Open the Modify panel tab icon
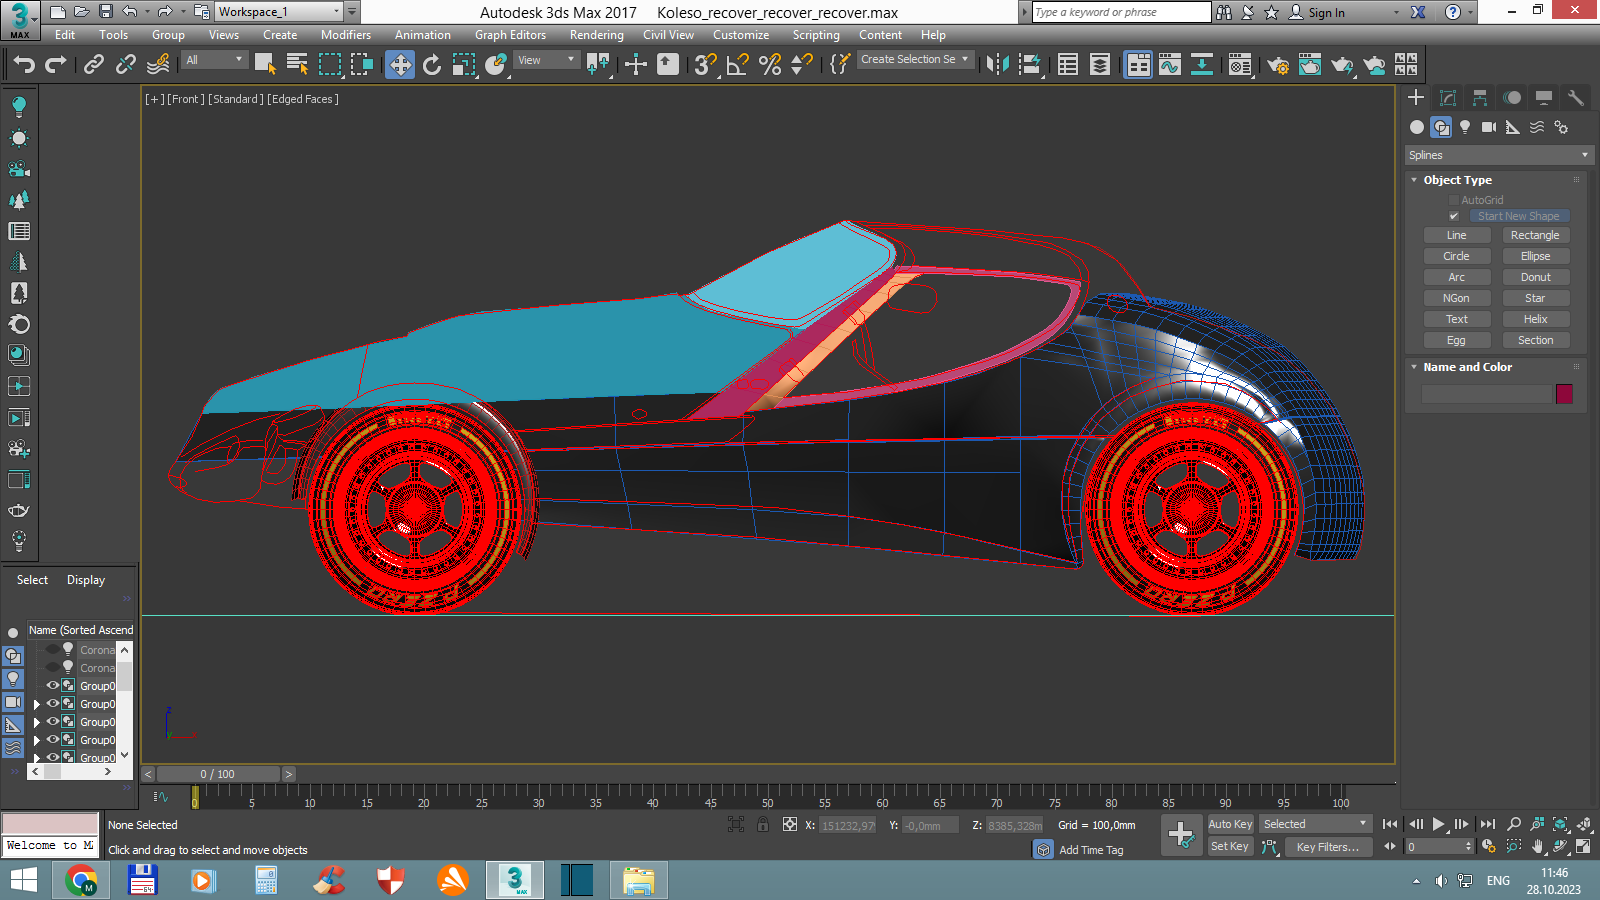 point(1447,97)
